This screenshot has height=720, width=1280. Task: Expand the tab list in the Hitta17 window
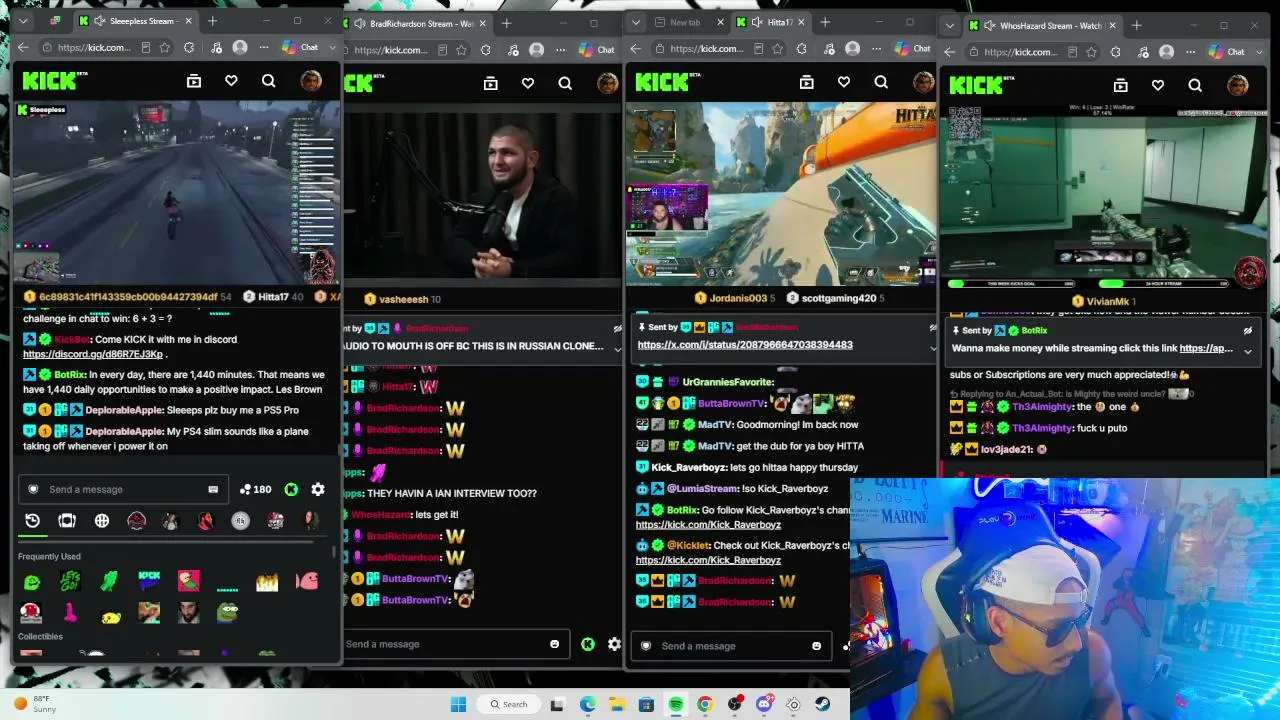click(x=637, y=22)
